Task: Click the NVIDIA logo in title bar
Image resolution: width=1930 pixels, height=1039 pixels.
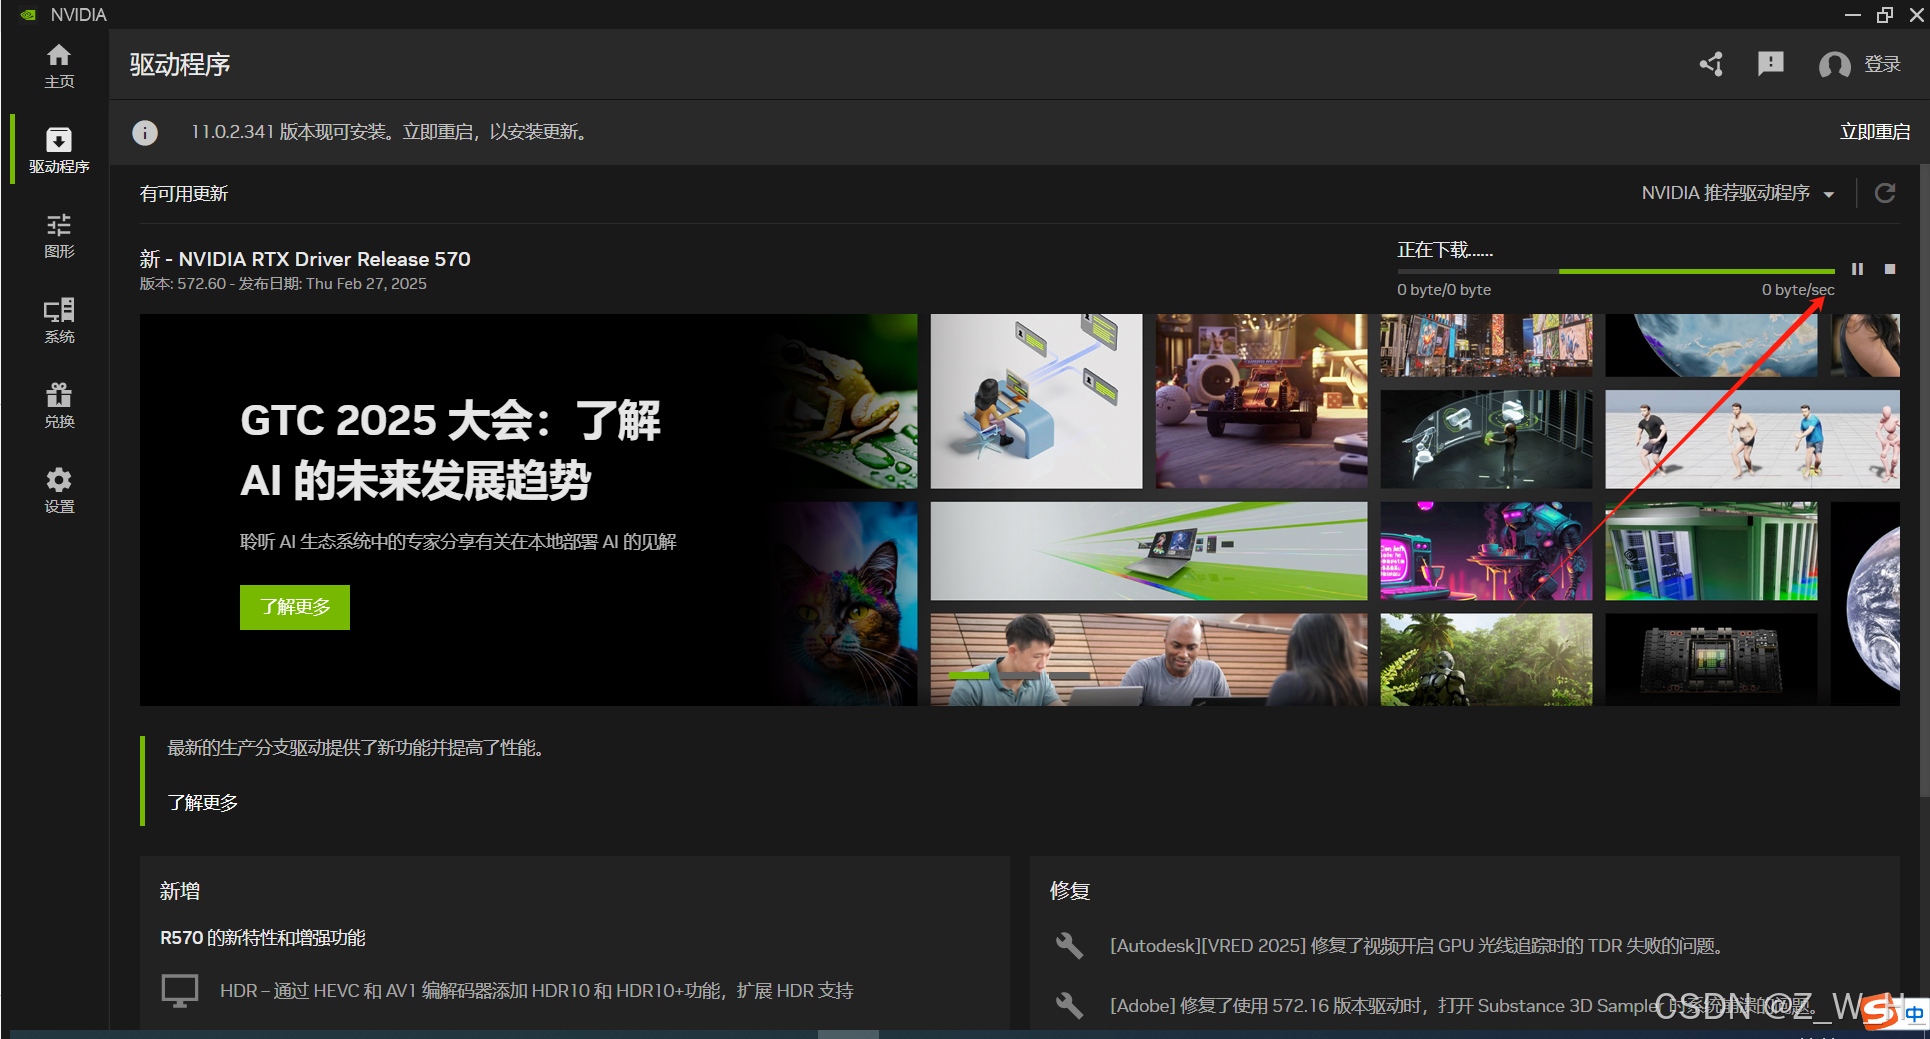Action: 29,14
